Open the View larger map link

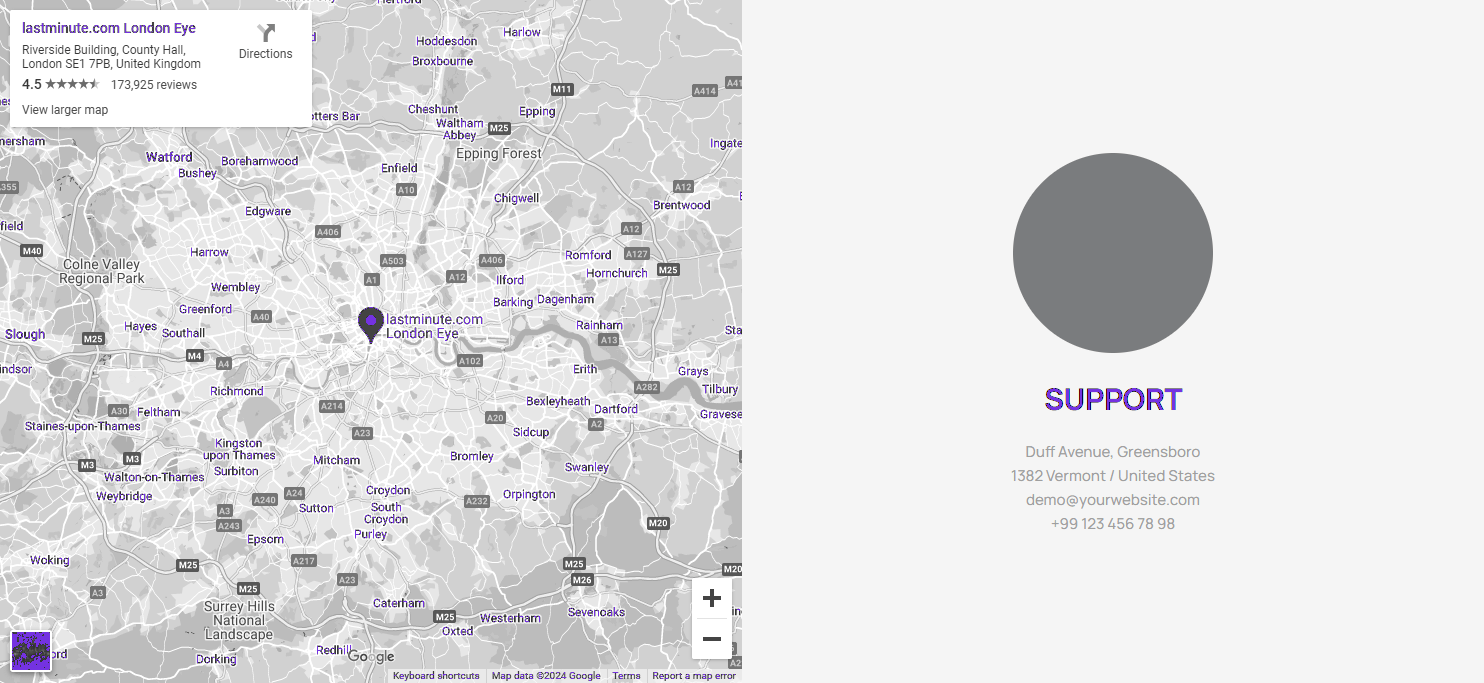tap(65, 110)
